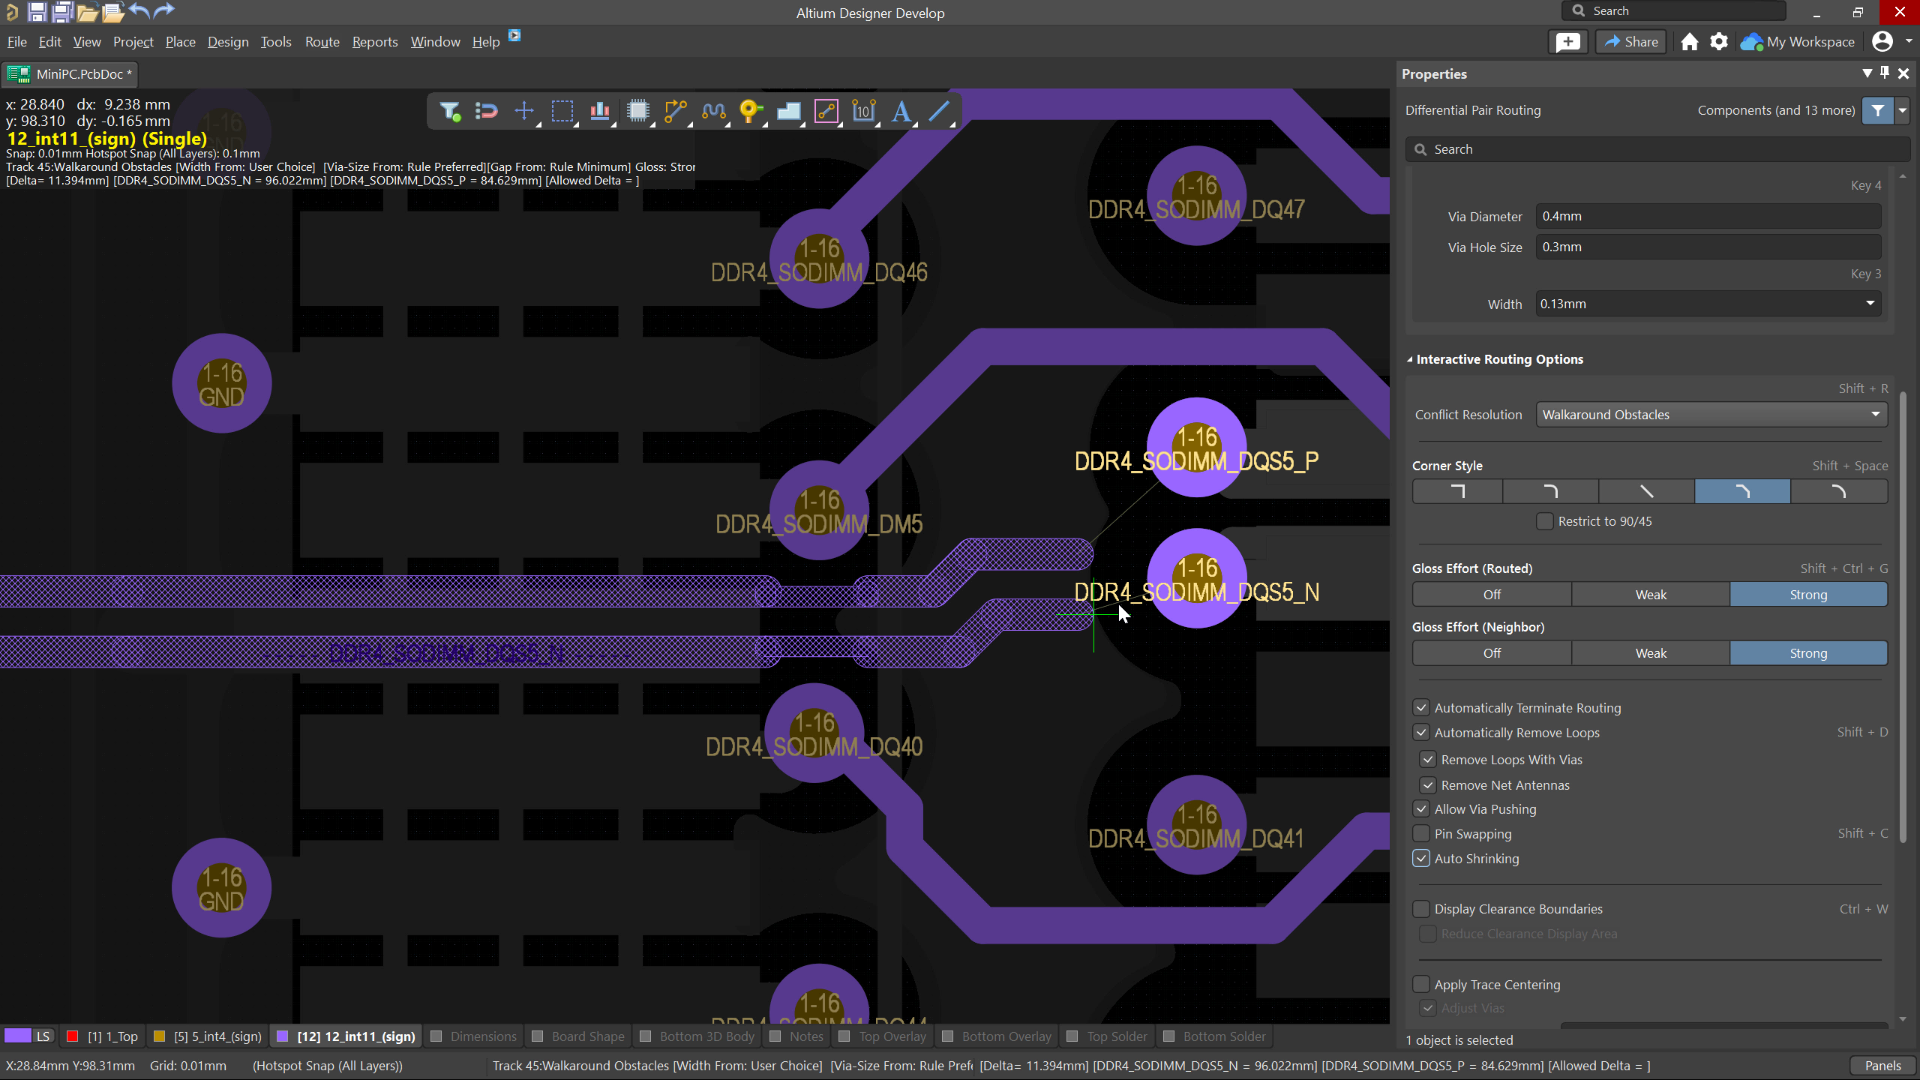Open the Panels button
Viewport: 1920px width, 1080px height.
[x=1883, y=1066]
